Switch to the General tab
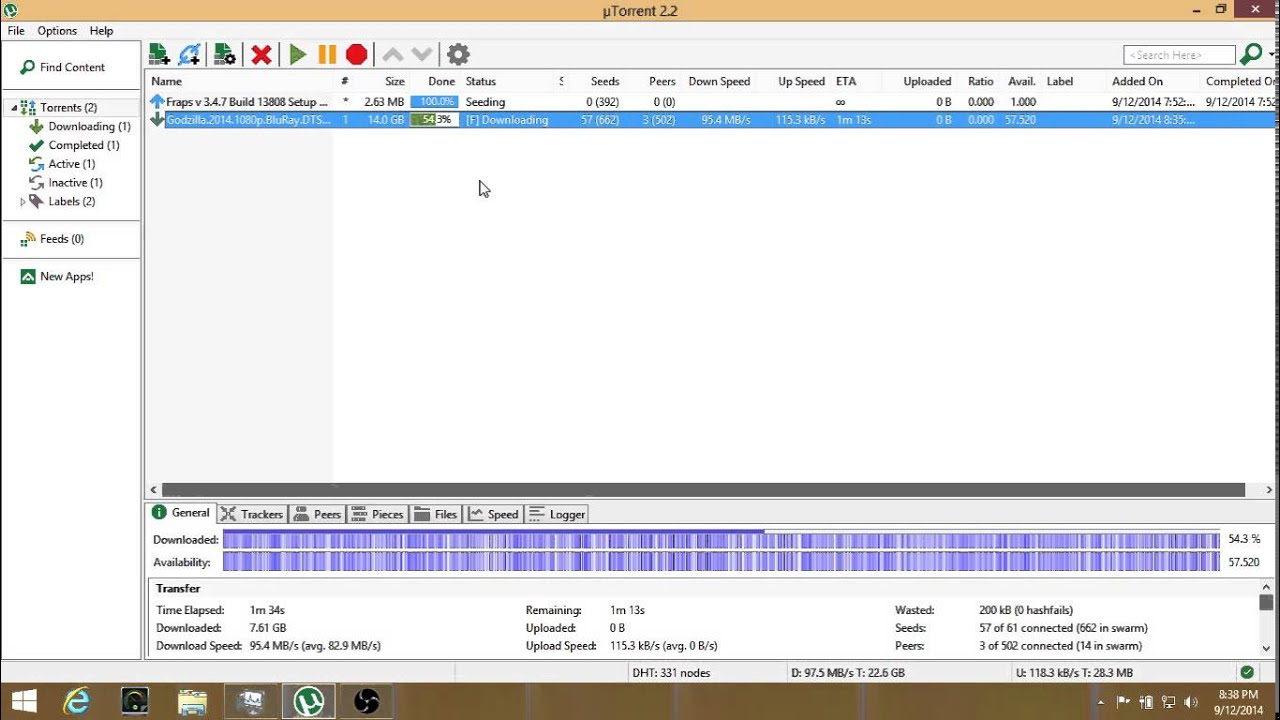This screenshot has width=1280, height=720. (x=180, y=513)
